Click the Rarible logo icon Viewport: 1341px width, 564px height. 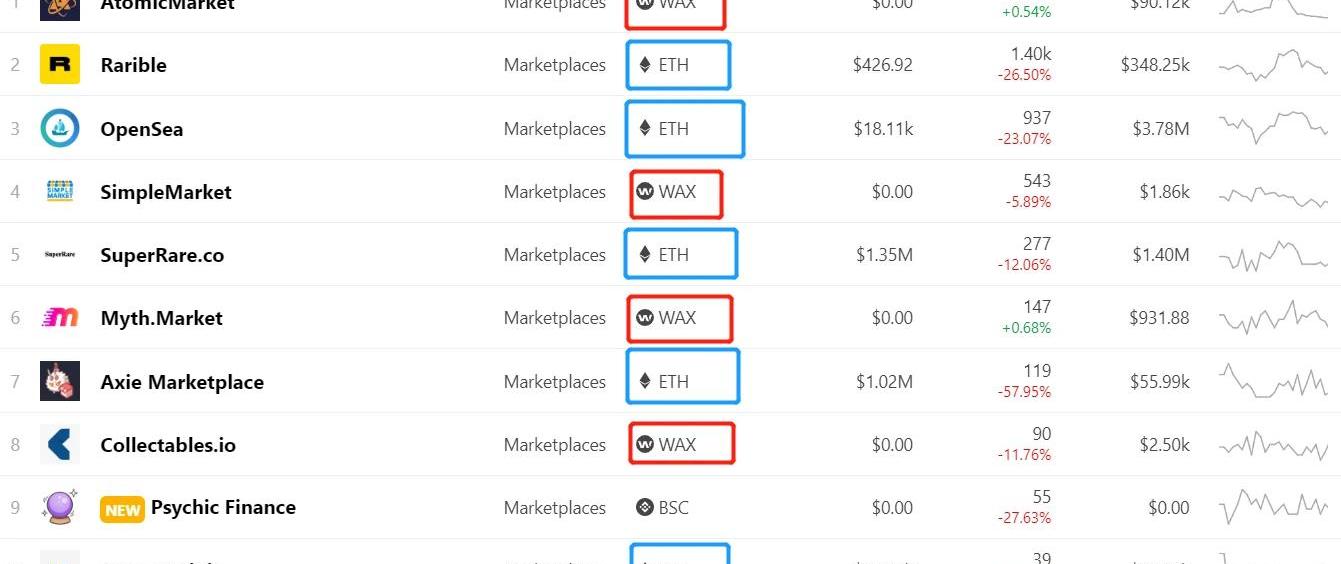click(x=60, y=65)
